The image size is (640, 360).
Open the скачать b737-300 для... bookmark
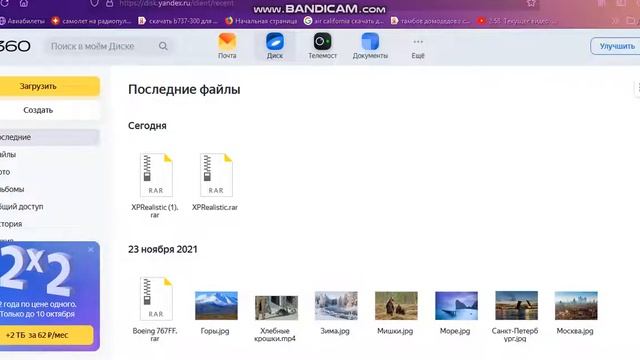[178, 21]
